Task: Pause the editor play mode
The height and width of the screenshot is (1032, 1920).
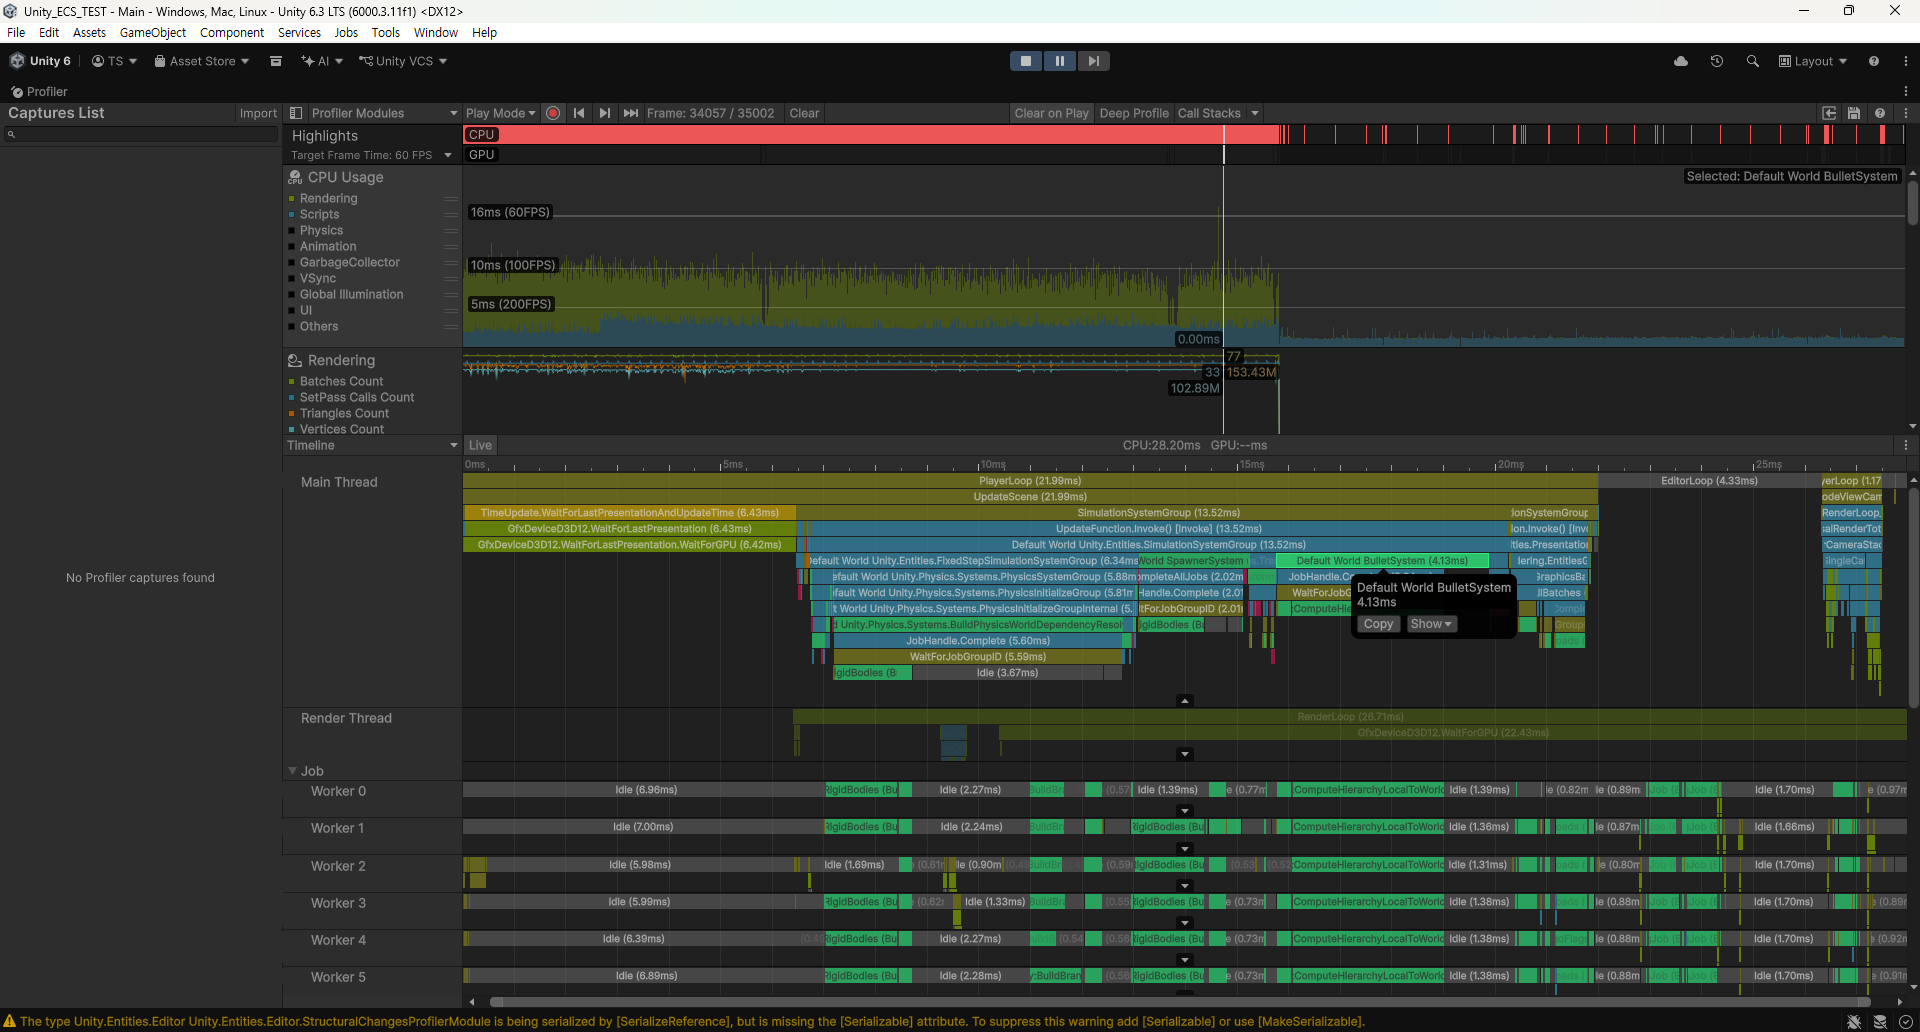Action: pyautogui.click(x=1060, y=61)
